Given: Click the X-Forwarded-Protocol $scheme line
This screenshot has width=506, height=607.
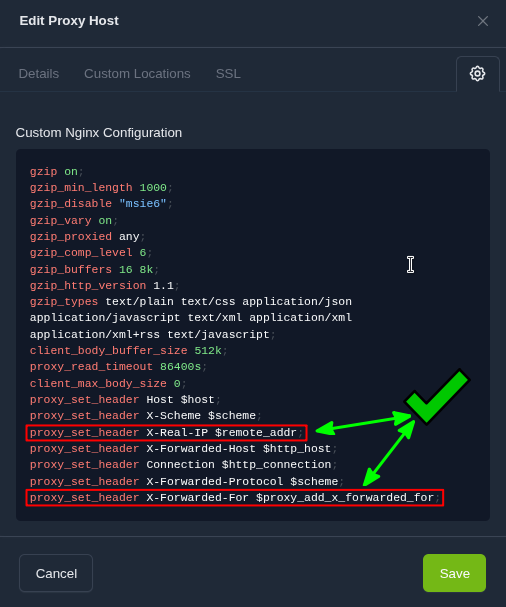Looking at the screenshot, I should coord(187,482).
